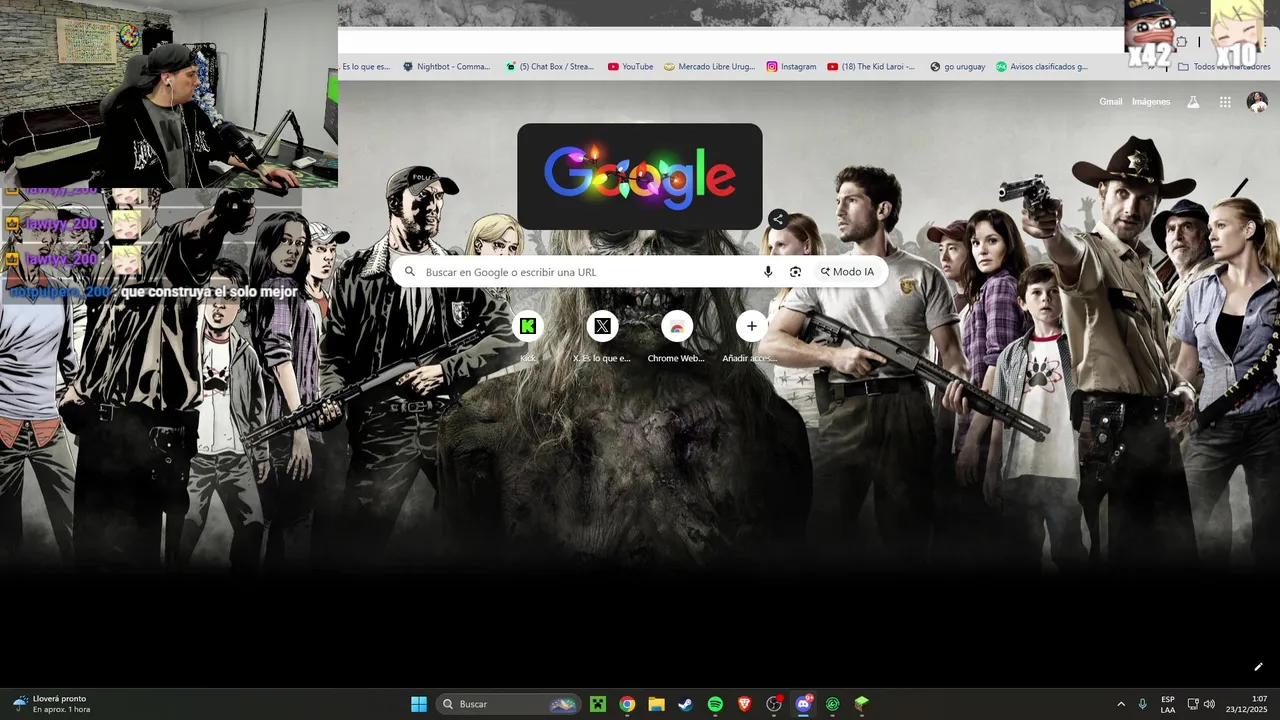The image size is (1280, 720).
Task: Click the Gmail link
Action: 1110,102
